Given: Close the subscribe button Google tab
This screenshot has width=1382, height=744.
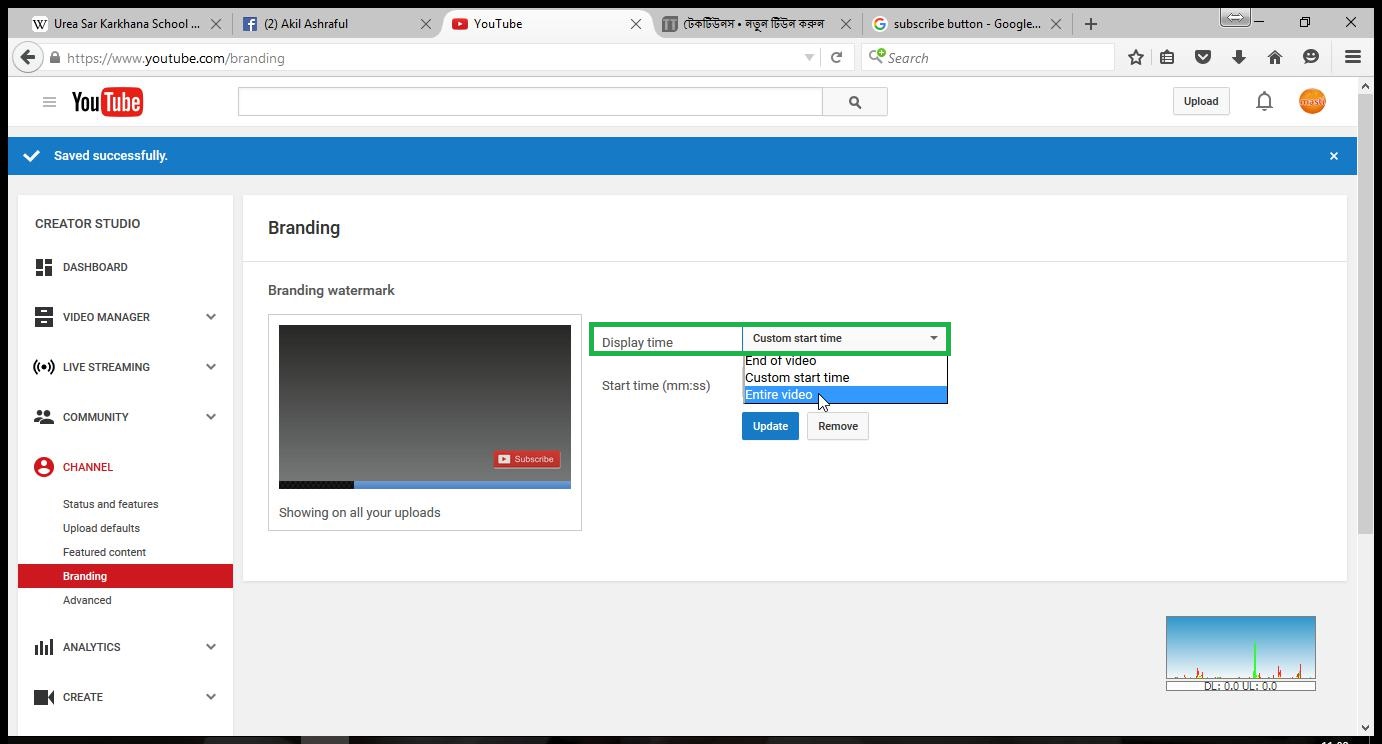Looking at the screenshot, I should point(1056,24).
